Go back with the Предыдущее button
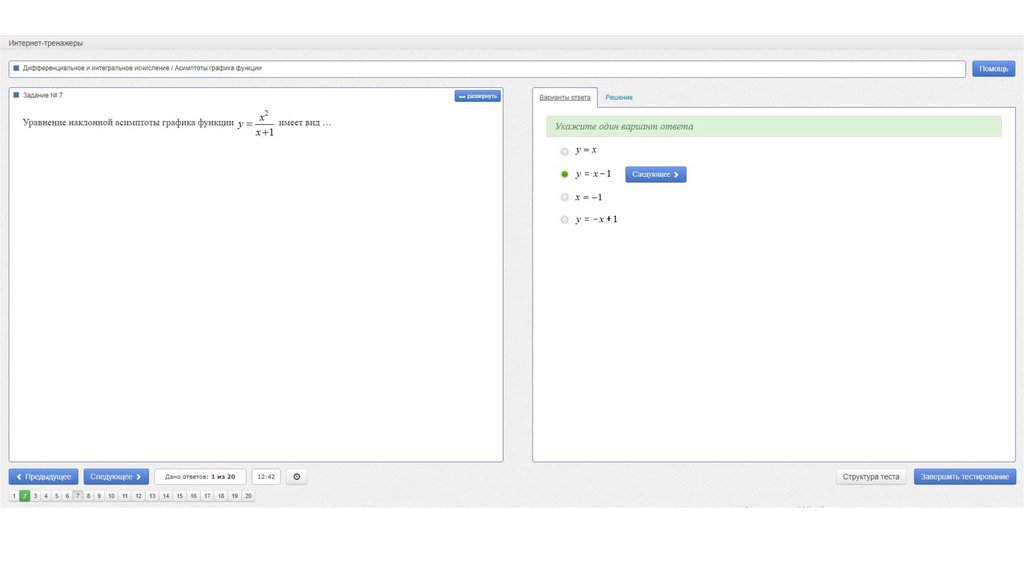 [43, 477]
